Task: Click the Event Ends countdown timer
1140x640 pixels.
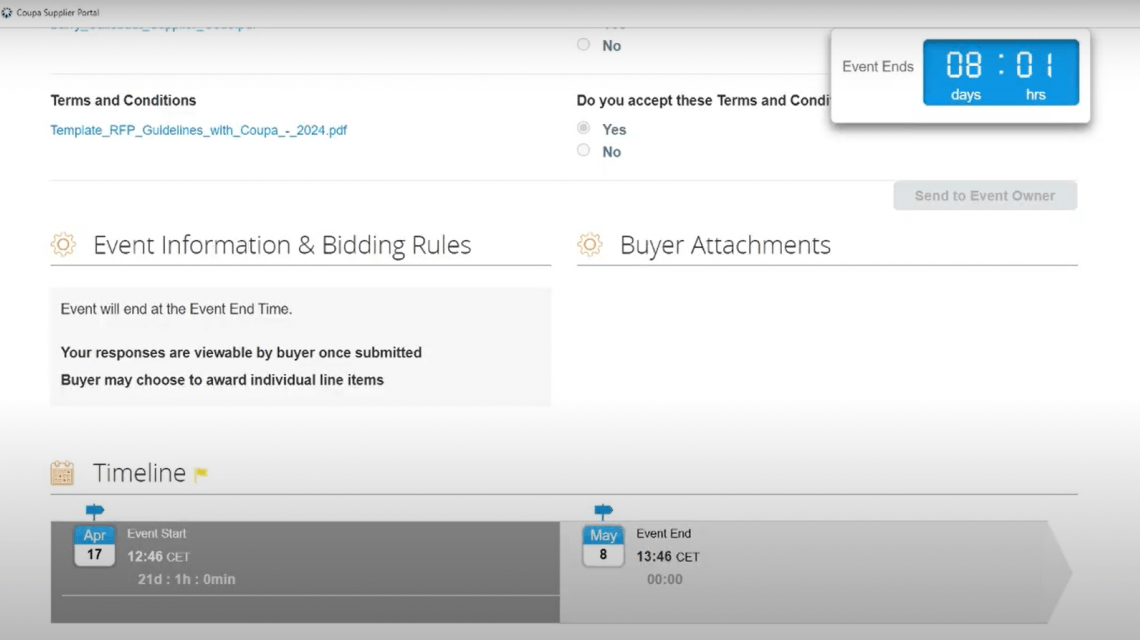Action: (x=1001, y=72)
